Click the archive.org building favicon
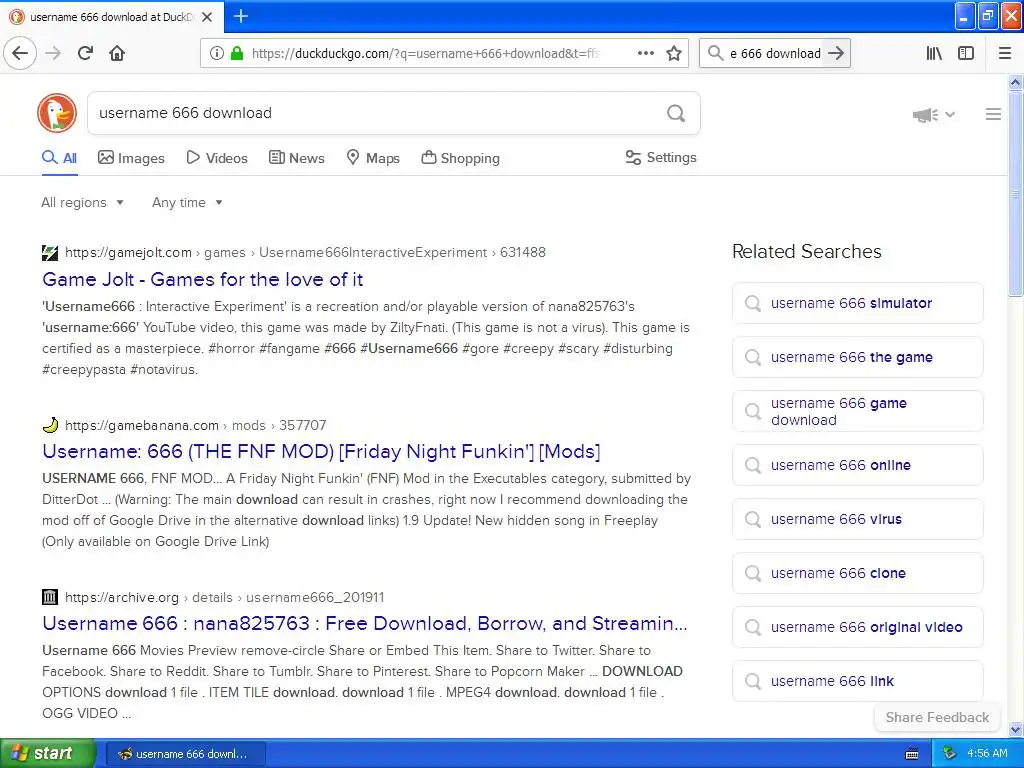Screen dimensions: 1024x768 click(50, 597)
